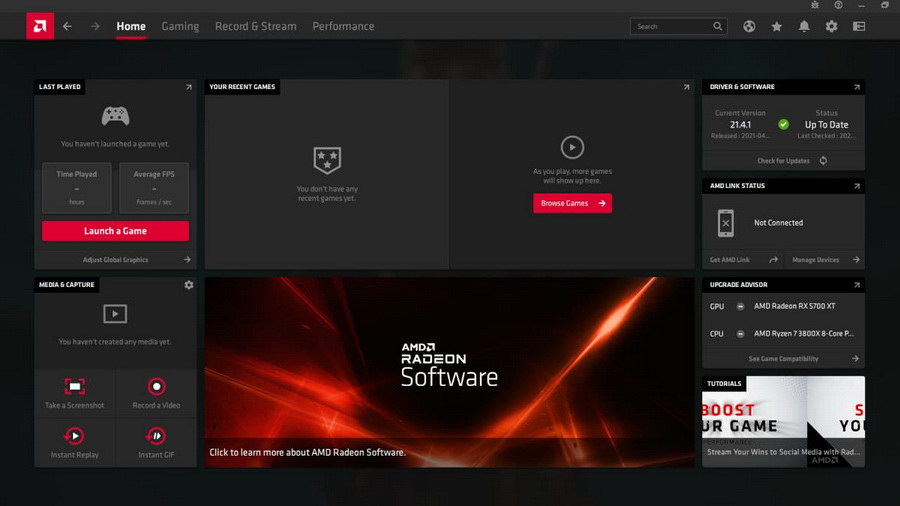Expand the Last Played panel
Screen dimensions: 900x506
188,87
